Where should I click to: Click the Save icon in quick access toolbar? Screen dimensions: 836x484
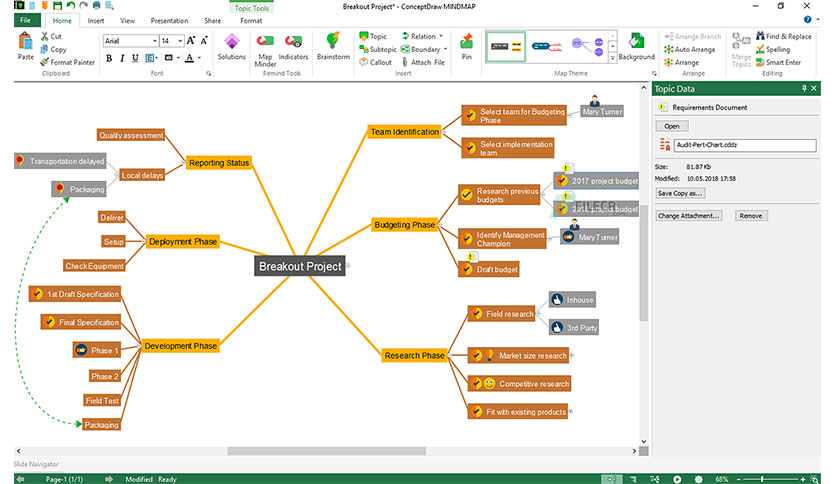(57, 5)
